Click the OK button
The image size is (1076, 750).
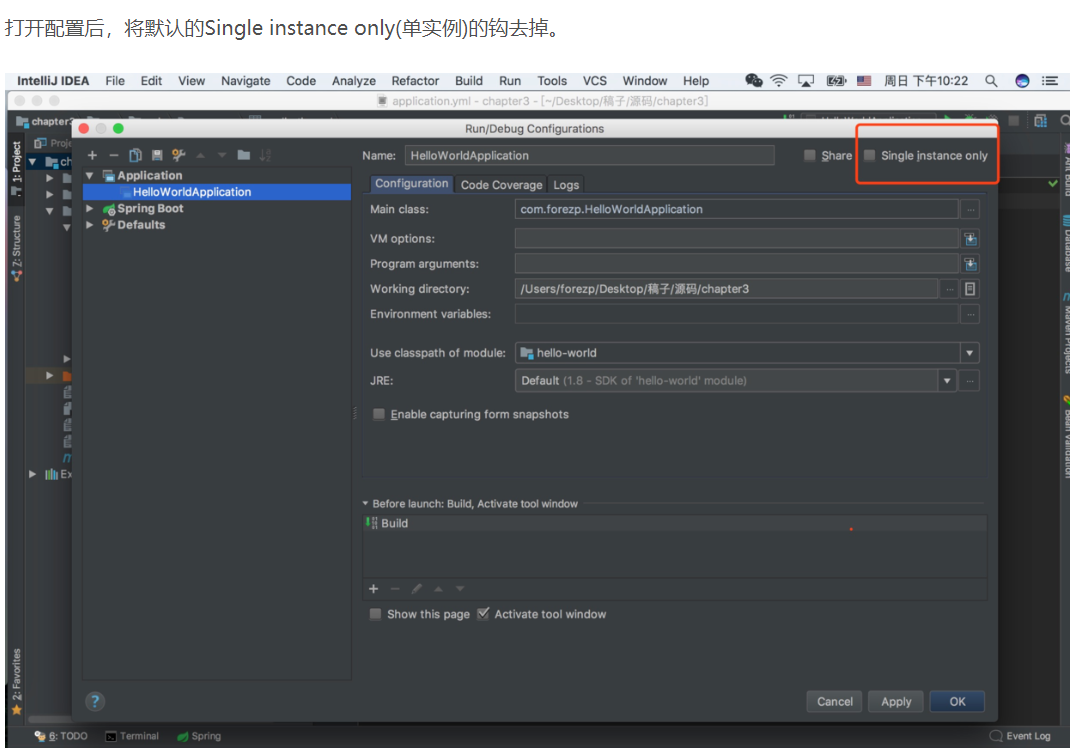(957, 701)
